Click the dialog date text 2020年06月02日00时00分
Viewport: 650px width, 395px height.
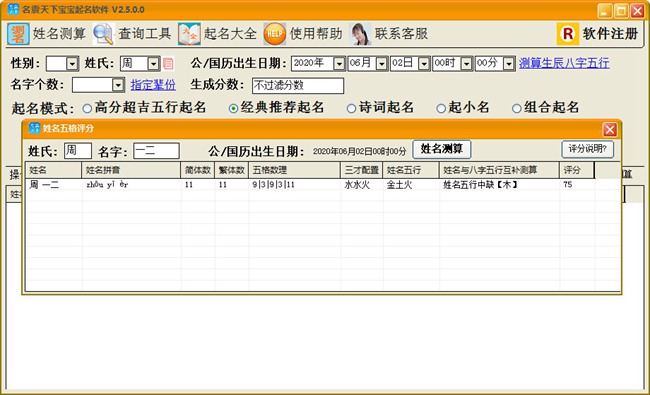(359, 151)
